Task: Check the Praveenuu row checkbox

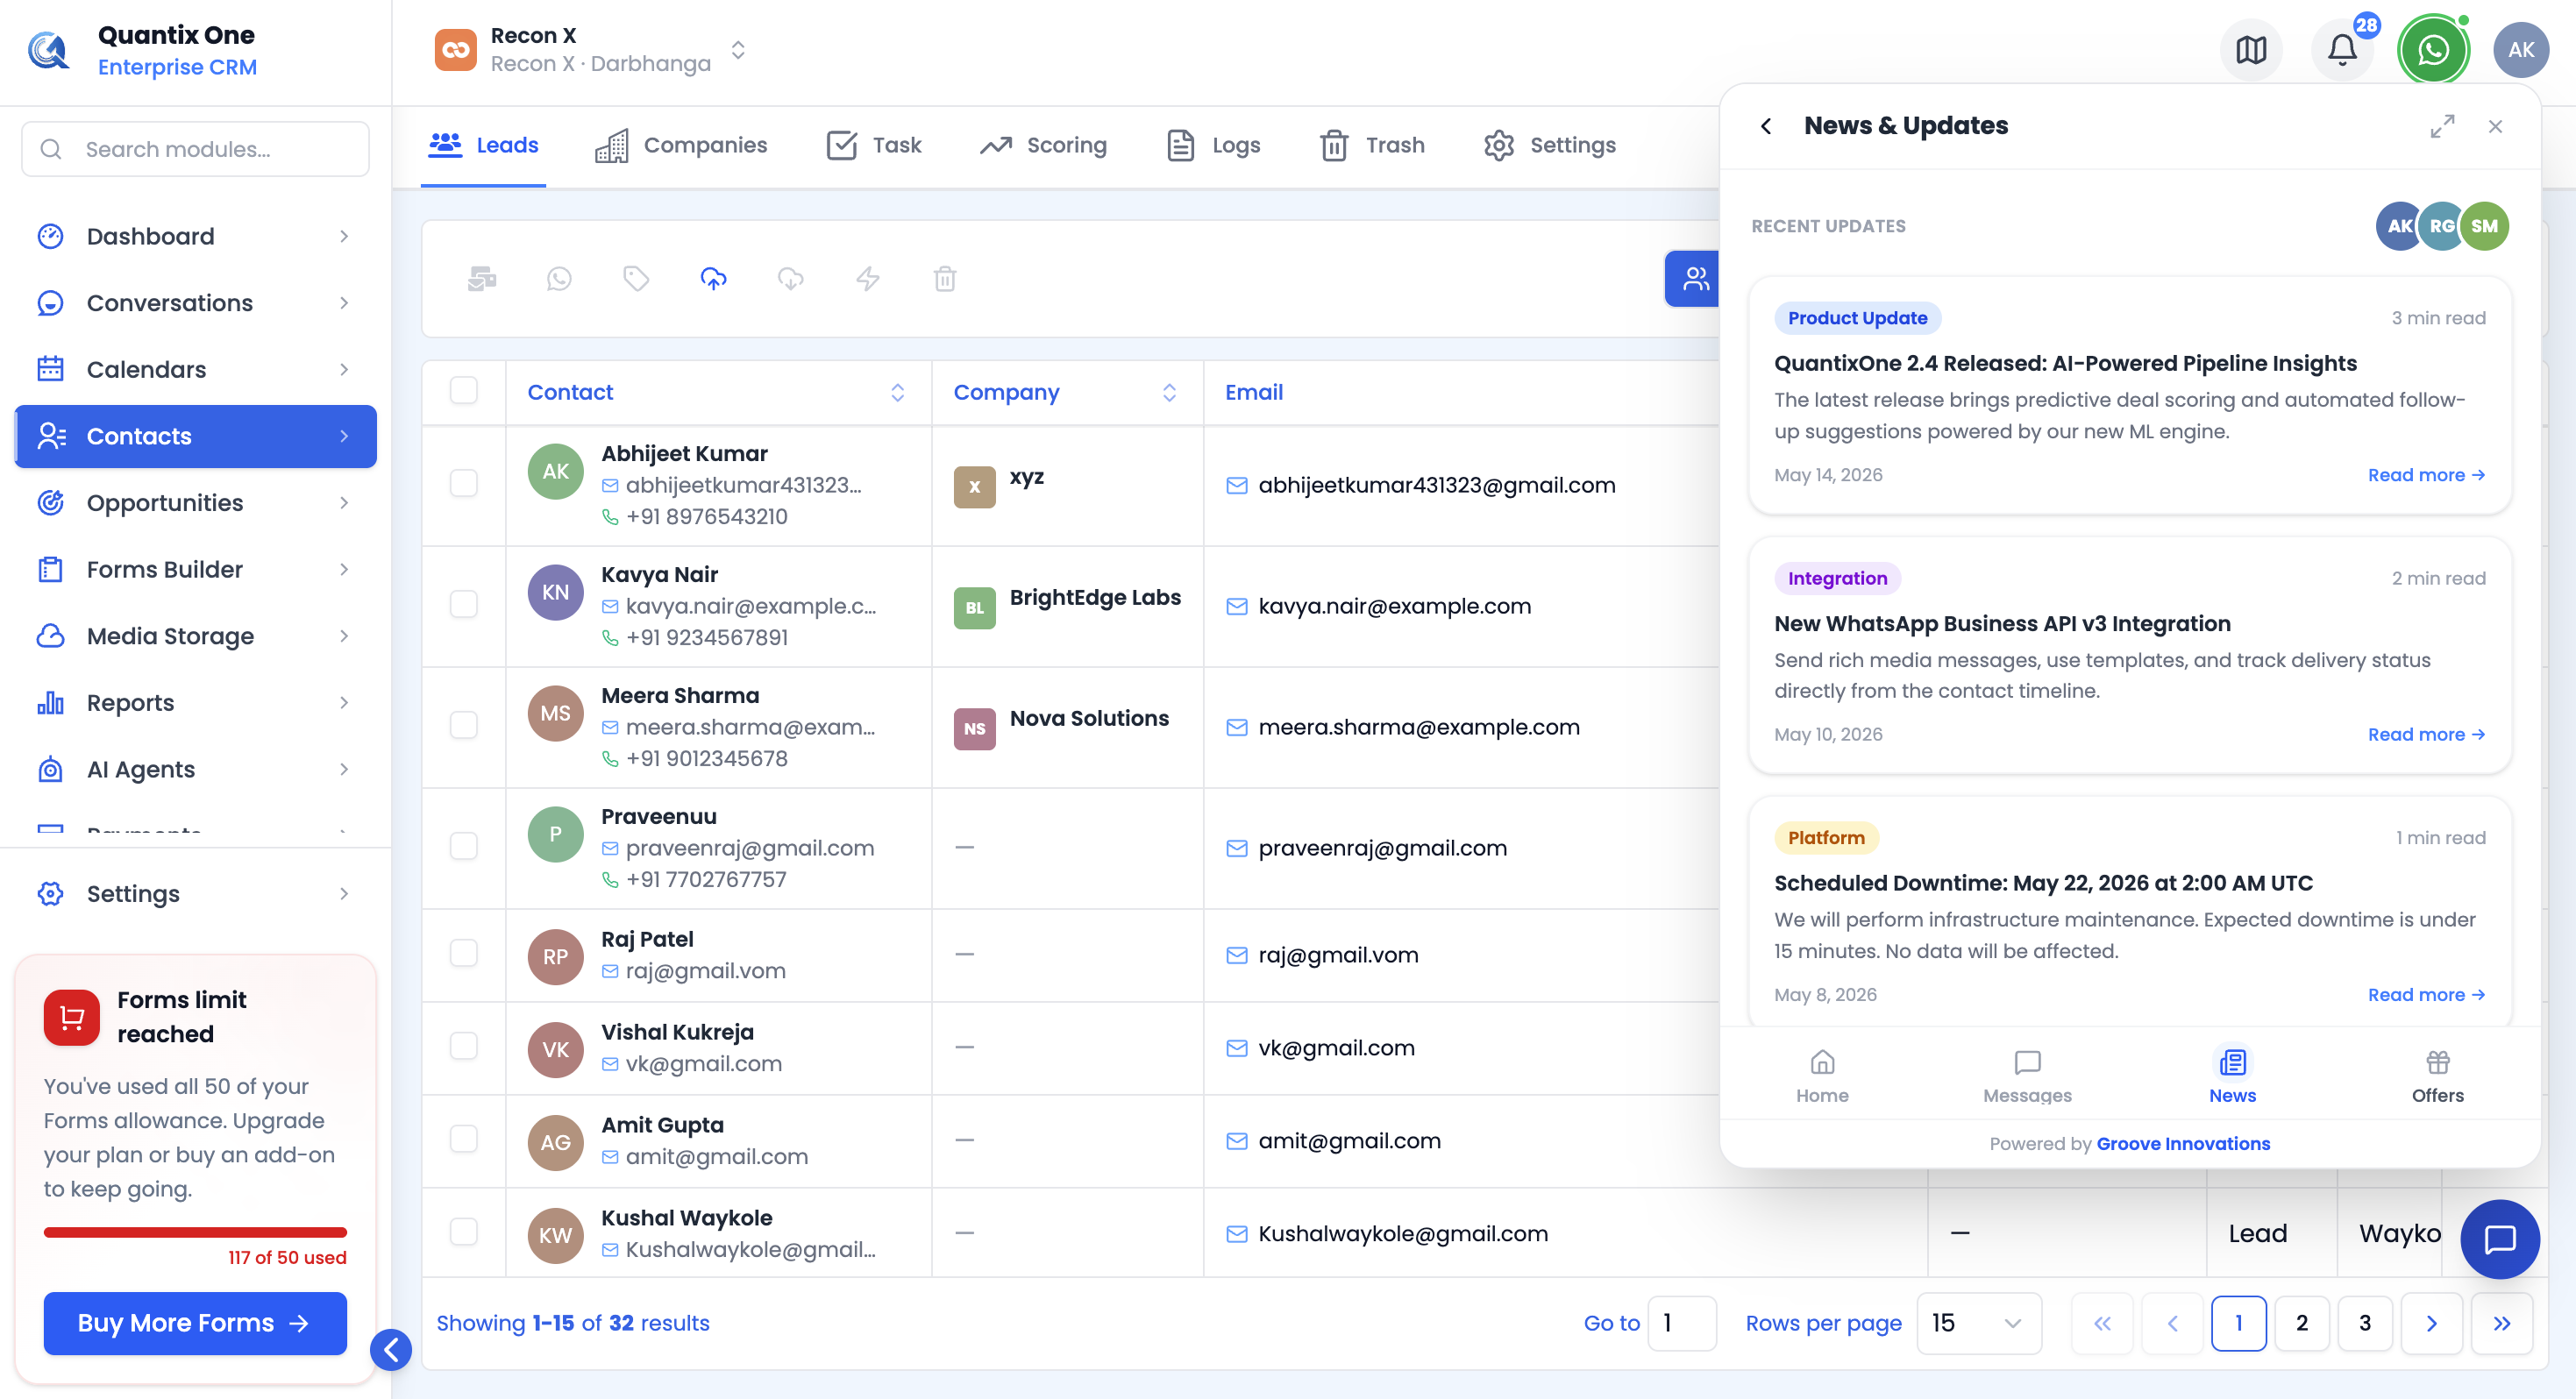Action: [463, 846]
